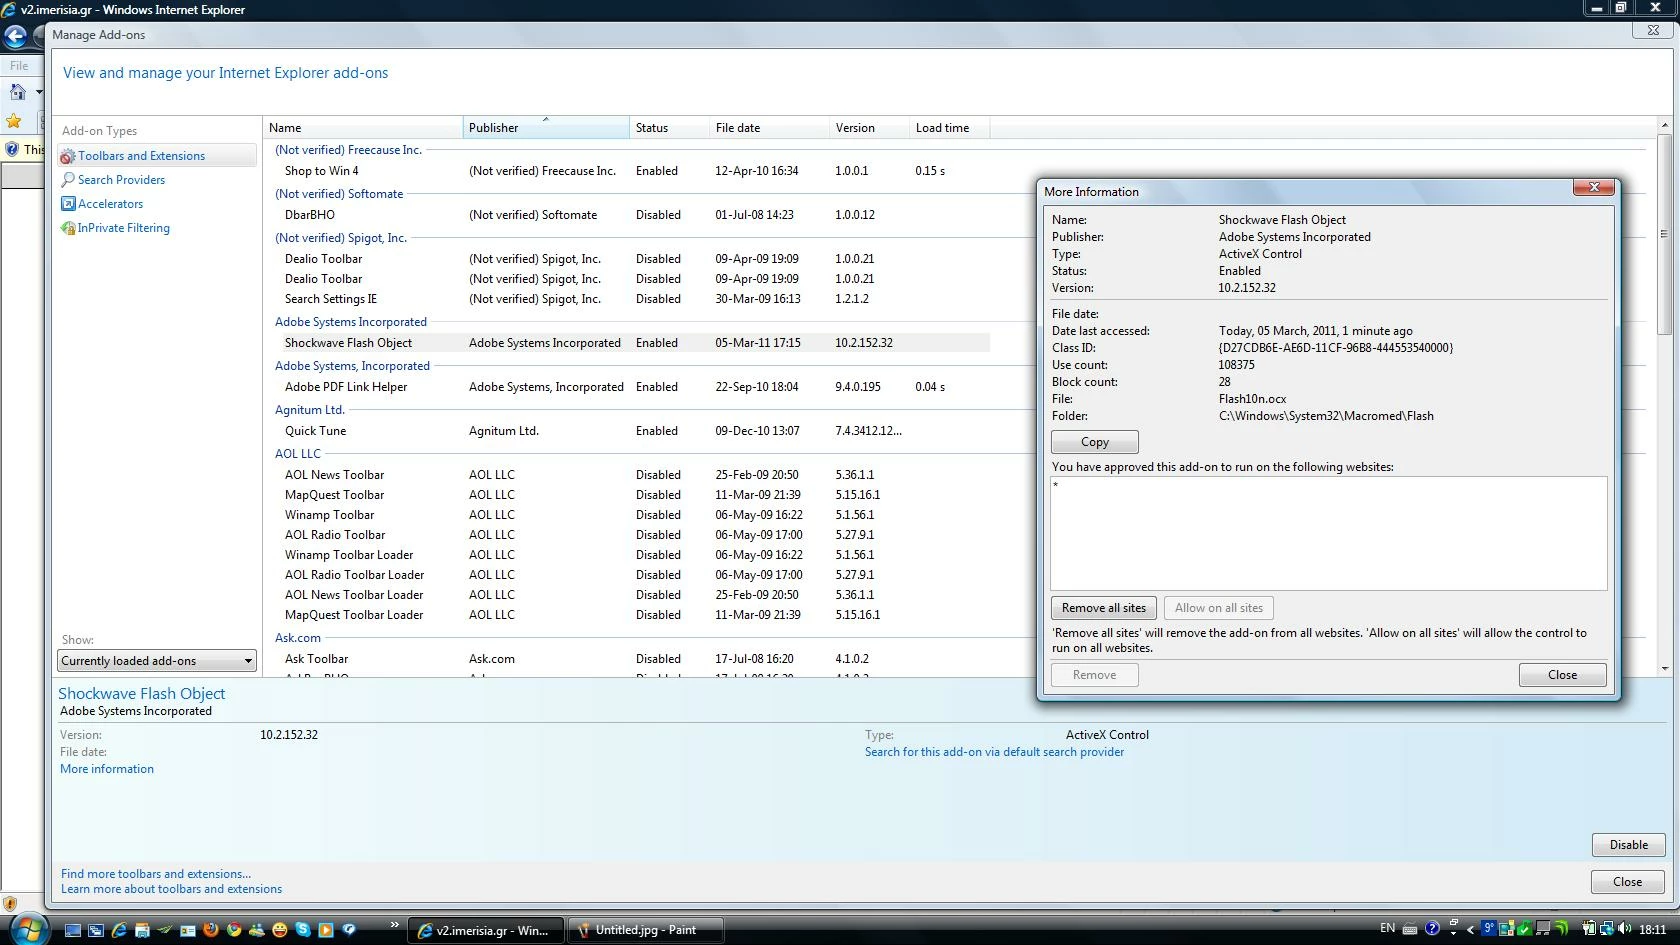Close the More Information dialog via Close button
Screen dimensions: 1680x945
(x=1563, y=675)
